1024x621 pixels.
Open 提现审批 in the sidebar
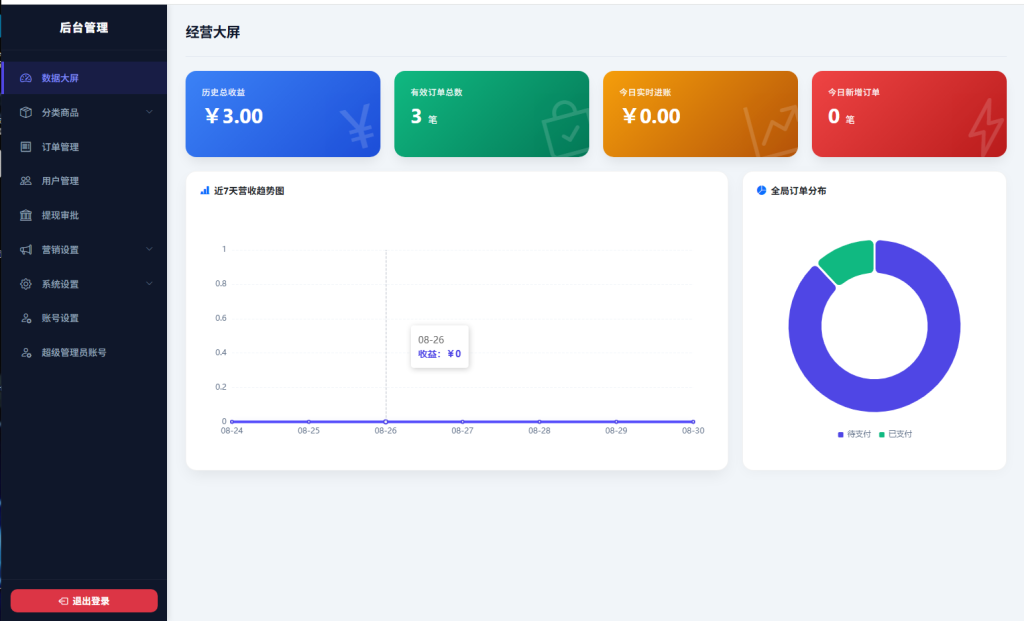(84, 215)
